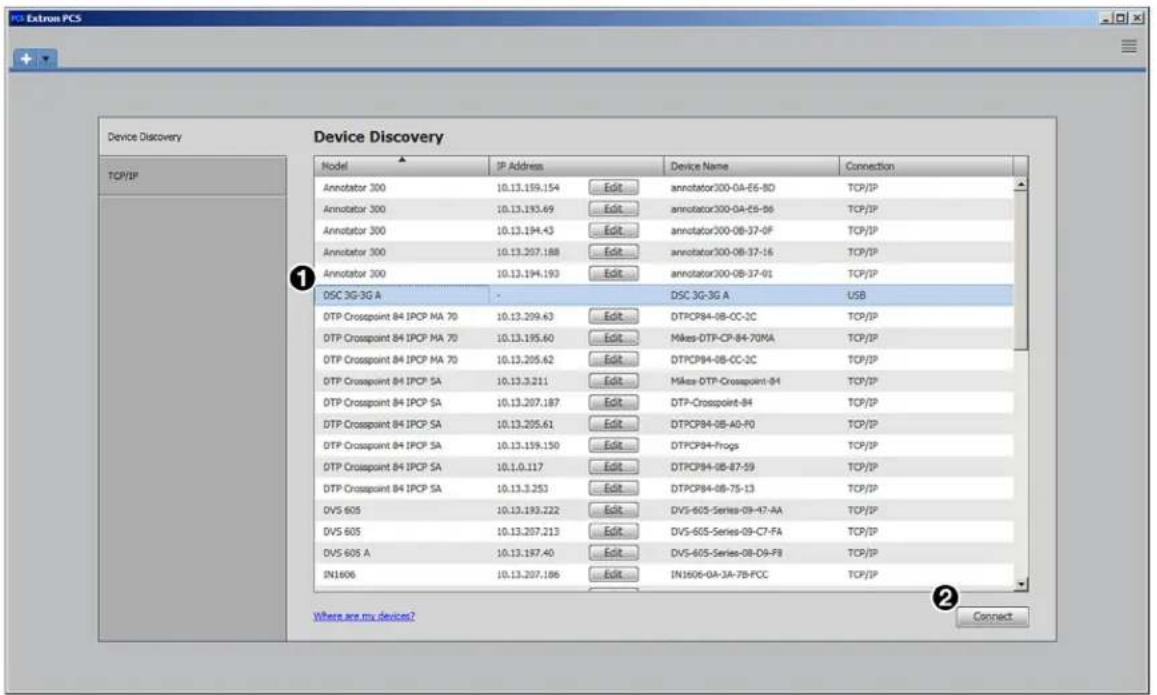
Task: Click Edit for IP 10.13.207.213
Action: (613, 530)
